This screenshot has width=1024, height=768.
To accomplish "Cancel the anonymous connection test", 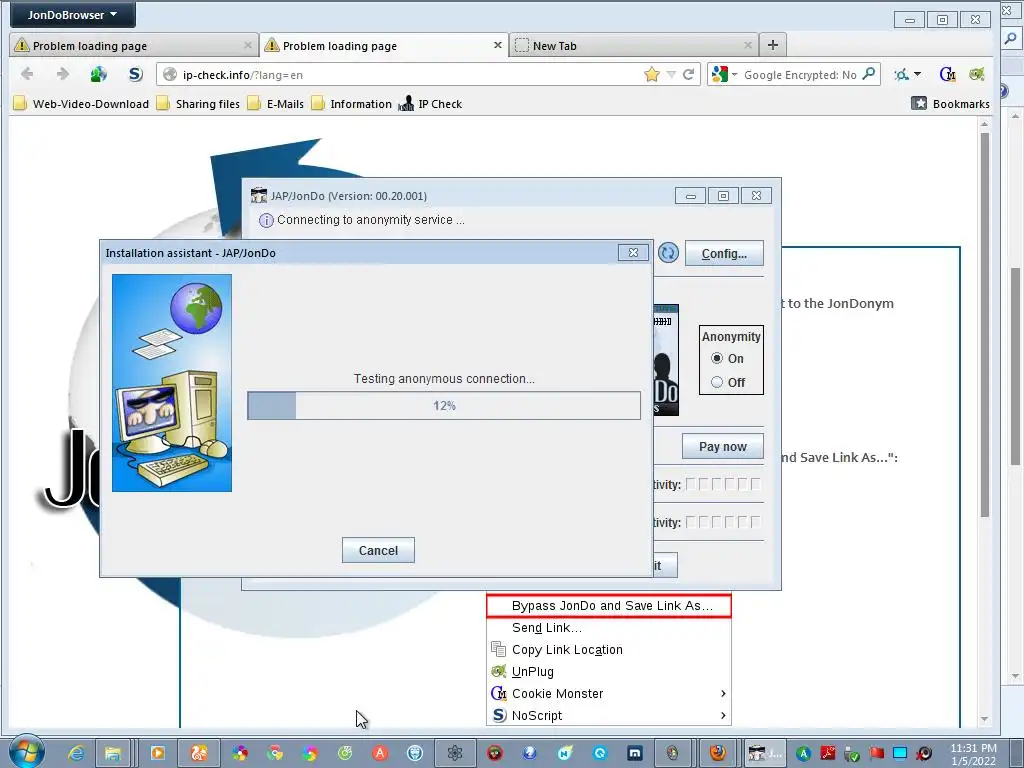I will click(378, 551).
